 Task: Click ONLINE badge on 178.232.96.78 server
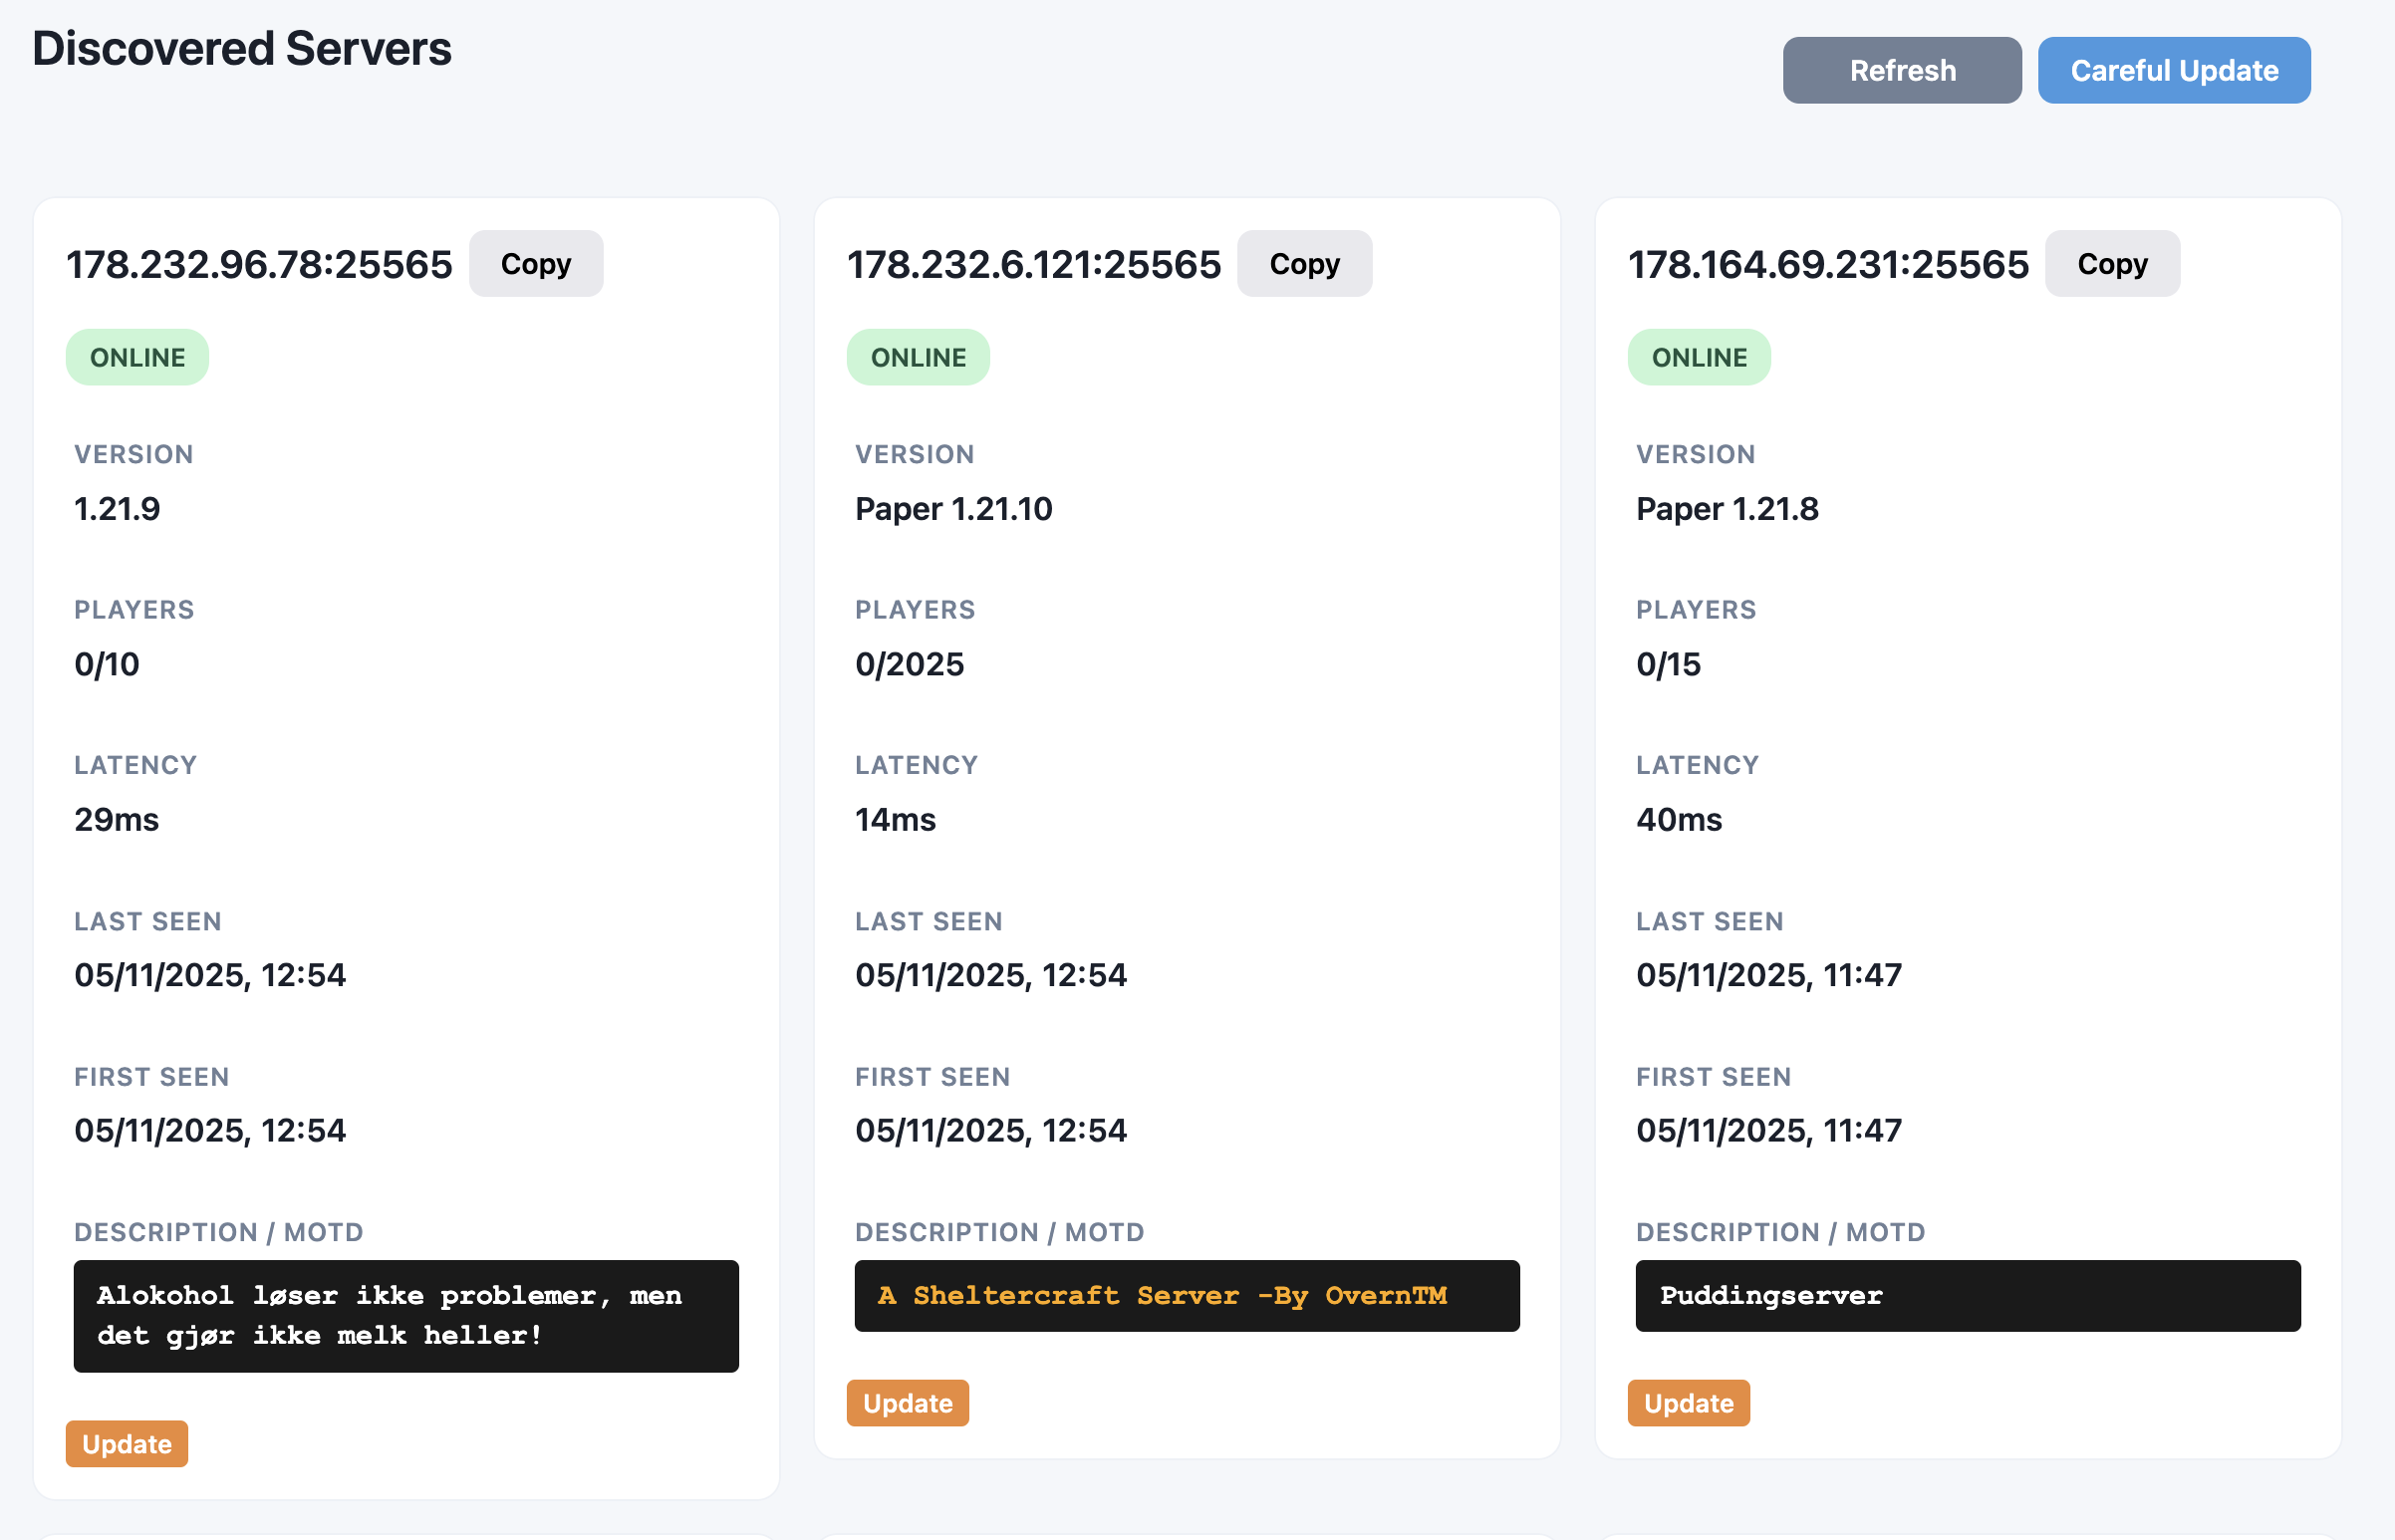[138, 357]
